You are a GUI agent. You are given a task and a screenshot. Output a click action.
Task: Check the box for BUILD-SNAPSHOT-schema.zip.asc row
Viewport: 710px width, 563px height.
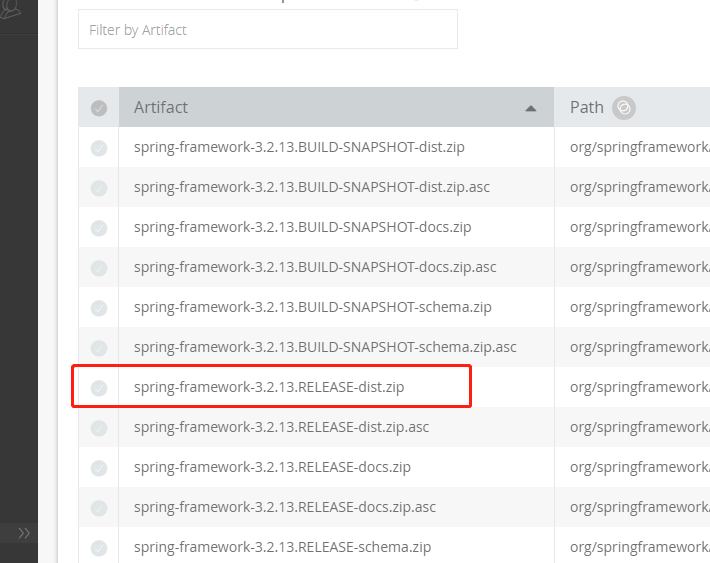coord(99,348)
